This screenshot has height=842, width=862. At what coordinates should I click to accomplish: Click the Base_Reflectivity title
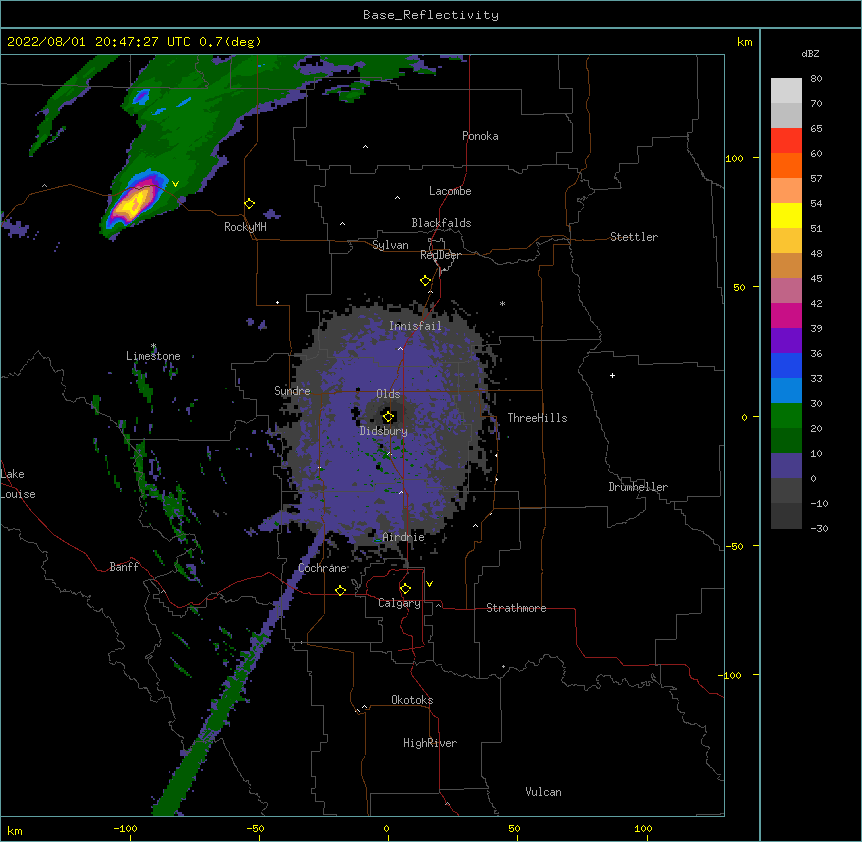tap(431, 15)
